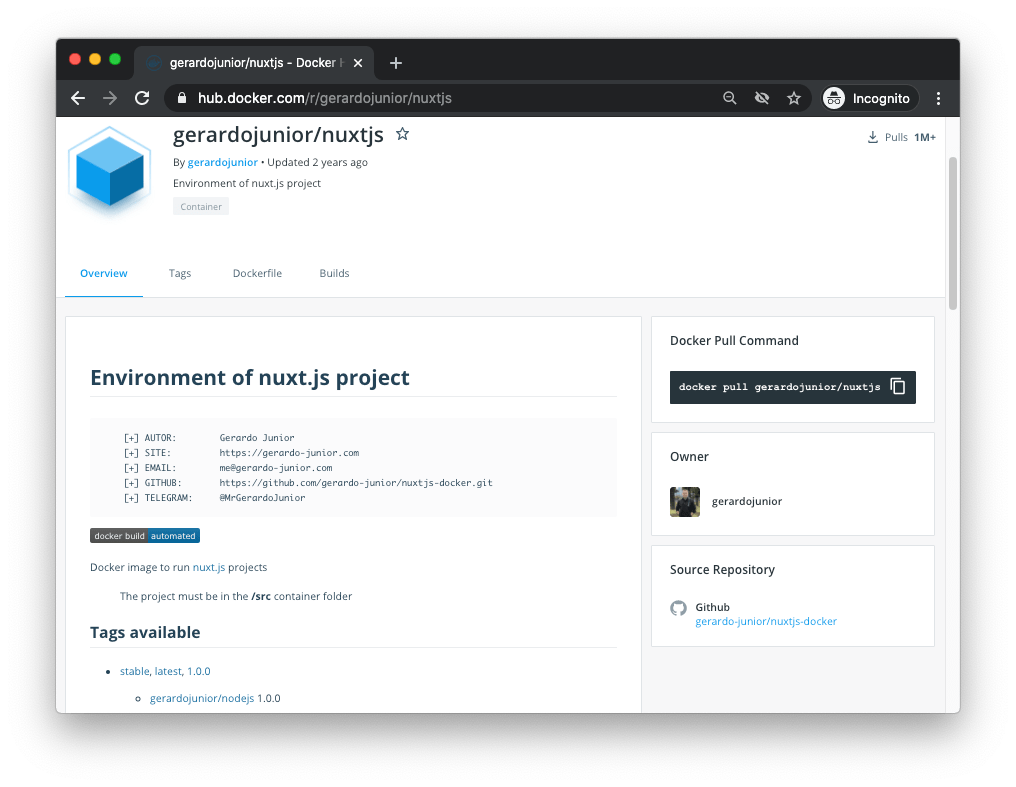Viewport: 1016px width, 787px height.
Task: Click the Github icon under Source Repository
Action: tap(679, 608)
